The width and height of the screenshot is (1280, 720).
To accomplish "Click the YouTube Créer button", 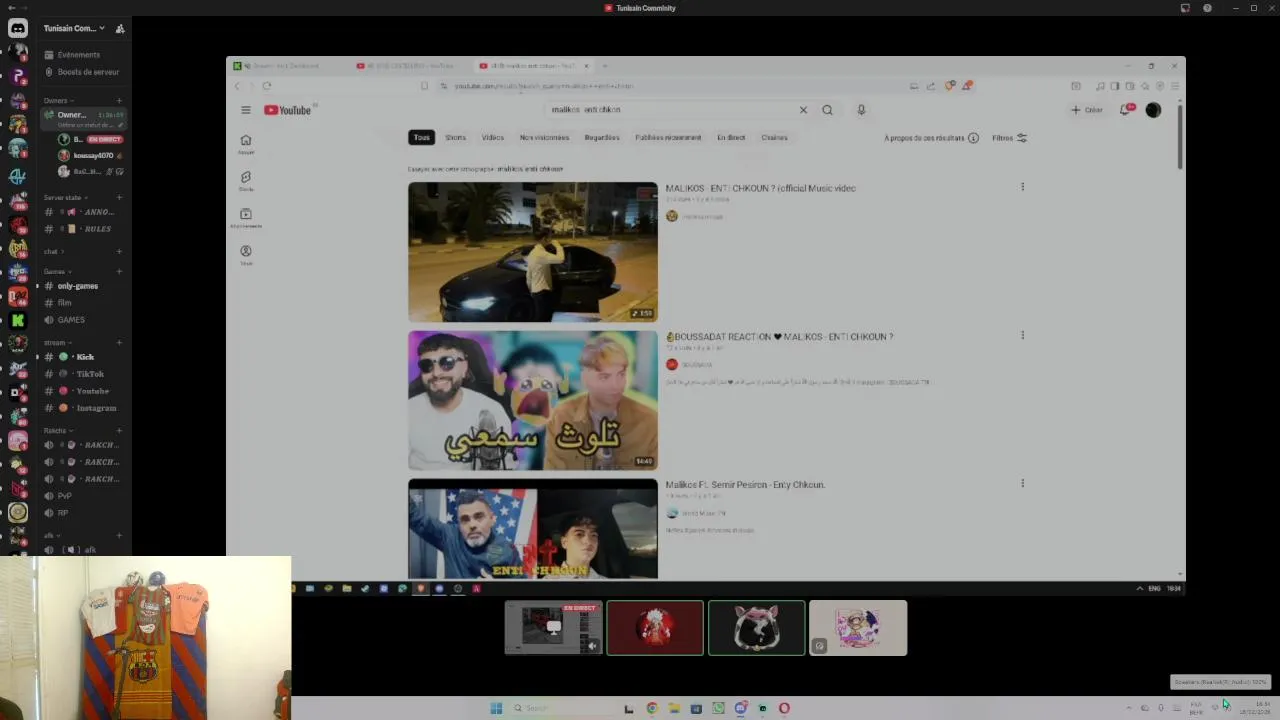I will click(1087, 110).
